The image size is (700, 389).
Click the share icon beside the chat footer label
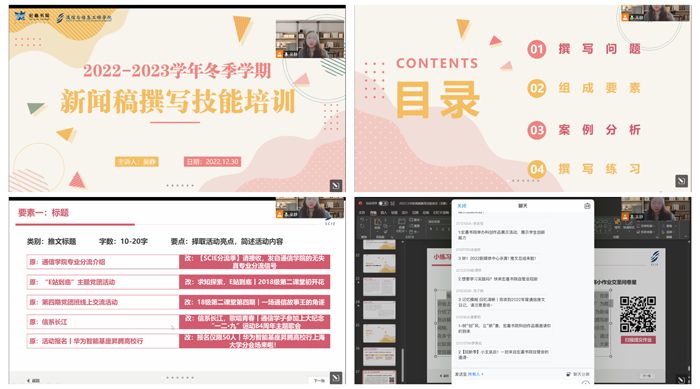(x=568, y=374)
